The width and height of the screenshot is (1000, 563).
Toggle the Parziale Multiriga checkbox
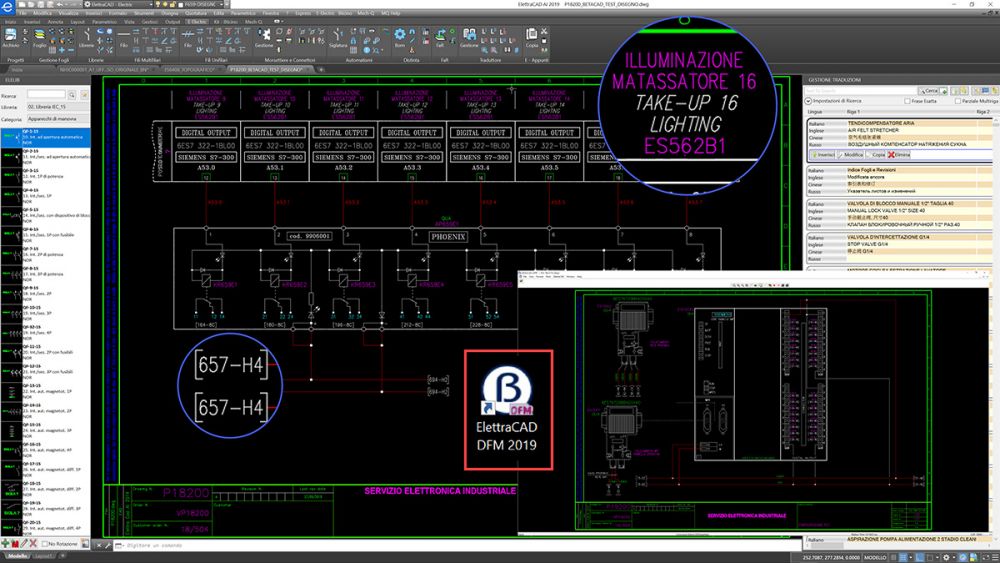tap(957, 101)
